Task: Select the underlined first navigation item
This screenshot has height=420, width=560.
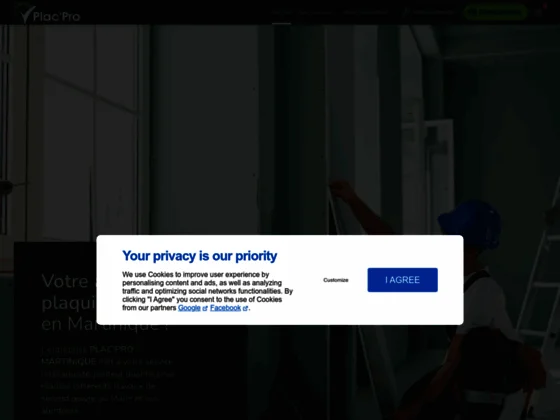Action: [281, 12]
